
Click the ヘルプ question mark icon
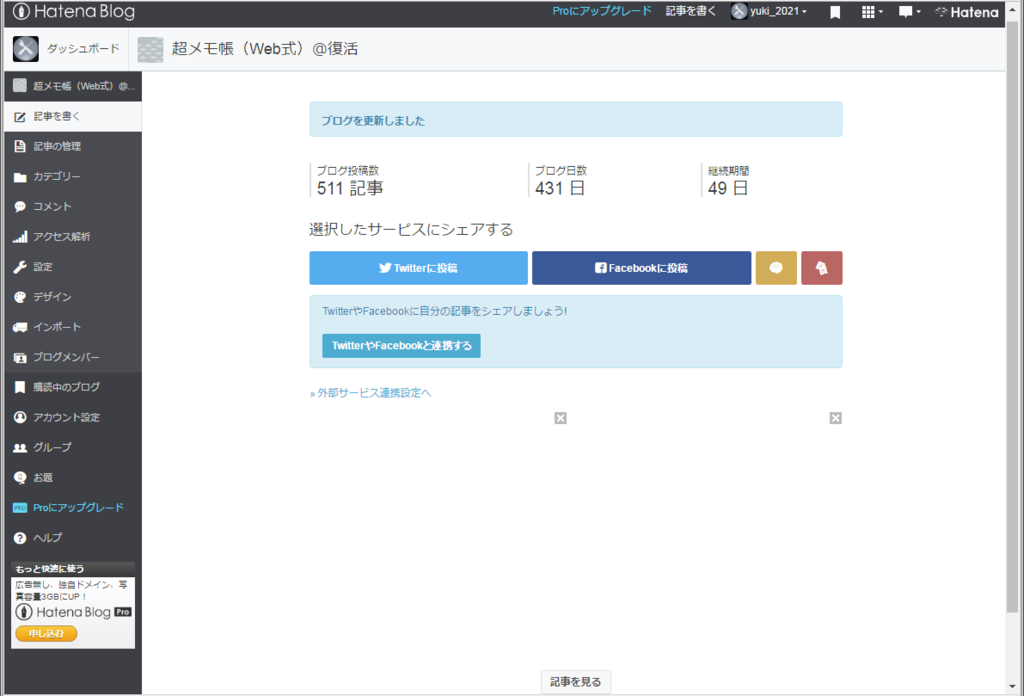20,538
